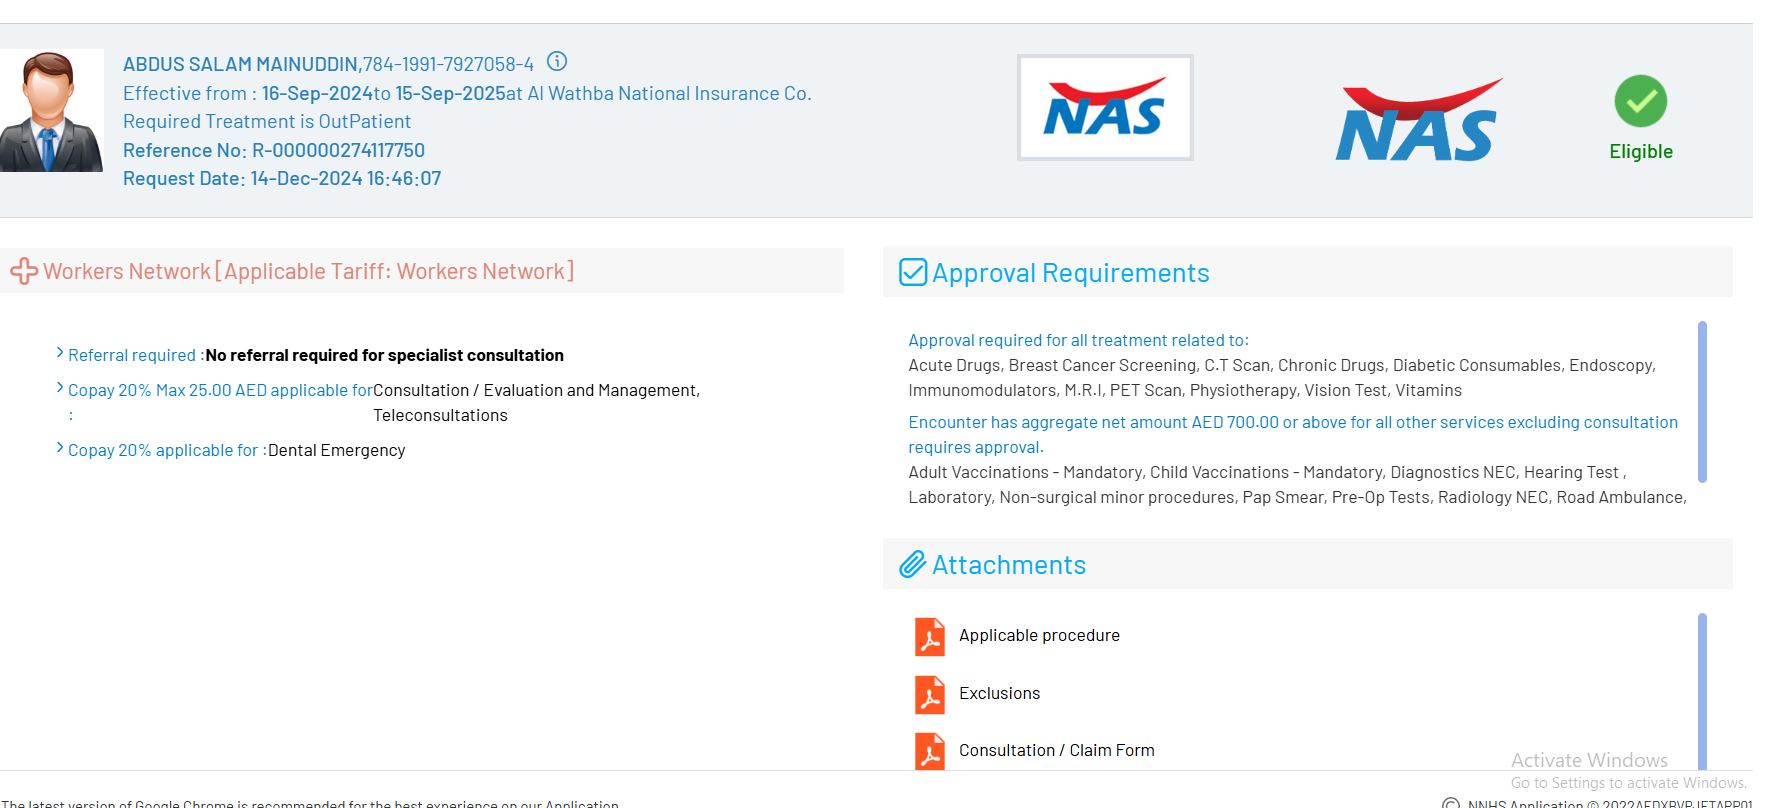Click the Approval Requirements heading
This screenshot has width=1782, height=808.
coord(1071,273)
